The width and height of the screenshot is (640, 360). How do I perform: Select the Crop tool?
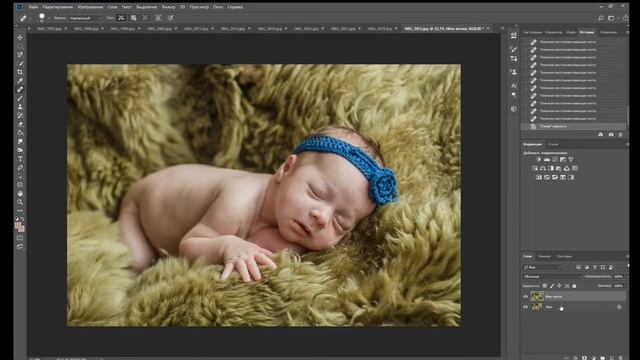pos(20,72)
